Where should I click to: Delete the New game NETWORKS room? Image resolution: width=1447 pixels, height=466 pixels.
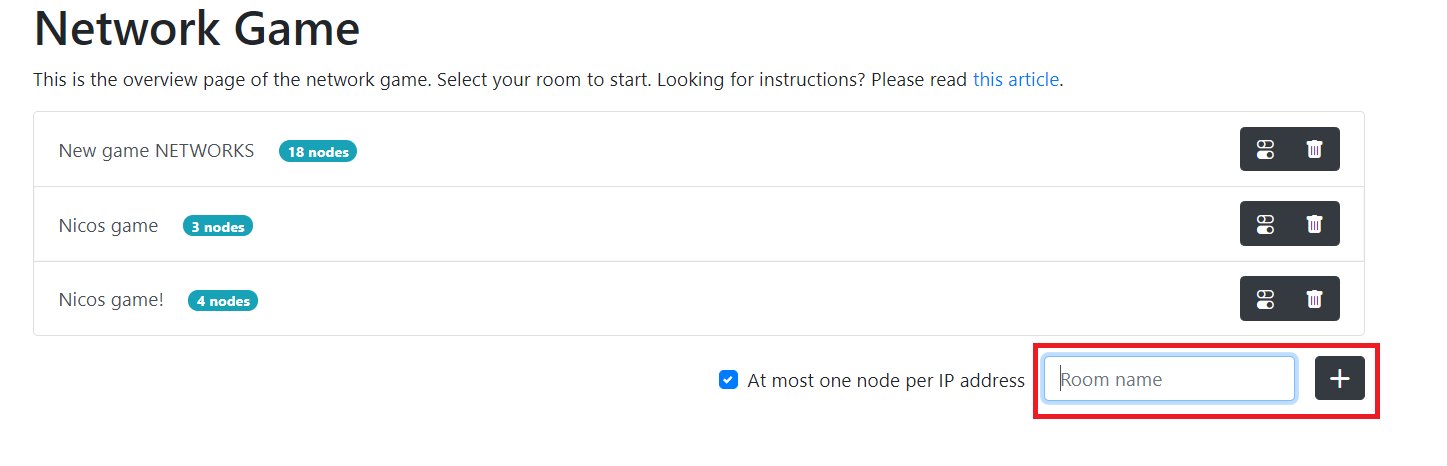pos(1314,149)
